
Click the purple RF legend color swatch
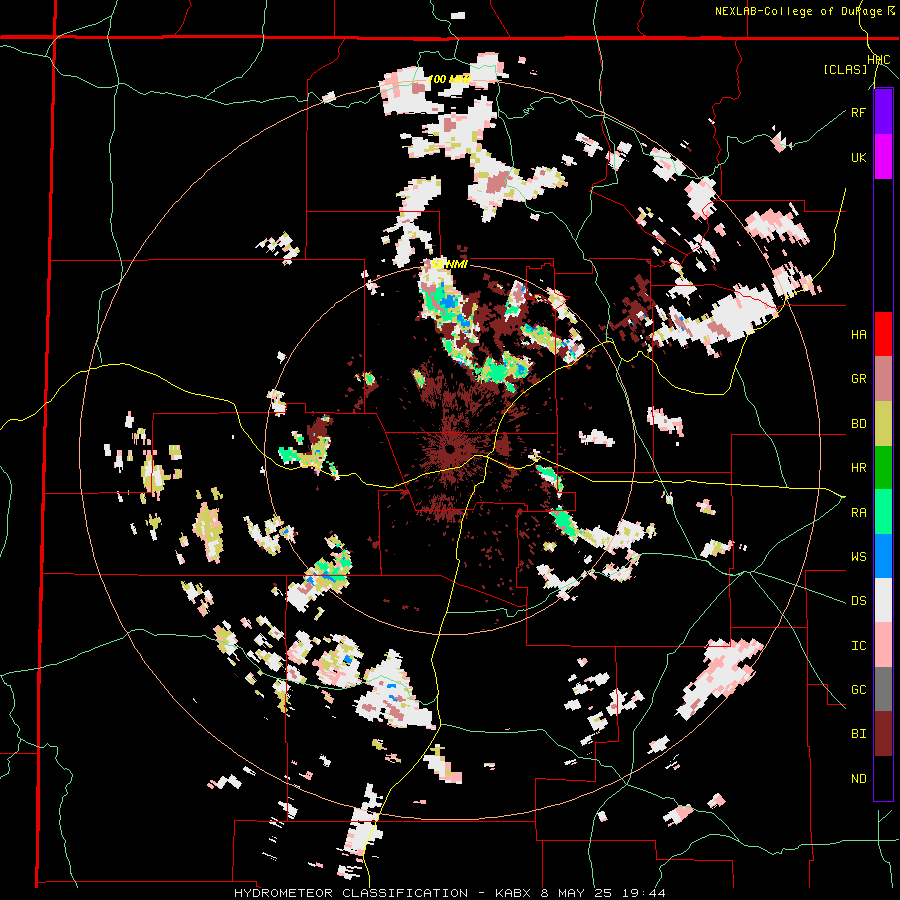pyautogui.click(x=883, y=112)
